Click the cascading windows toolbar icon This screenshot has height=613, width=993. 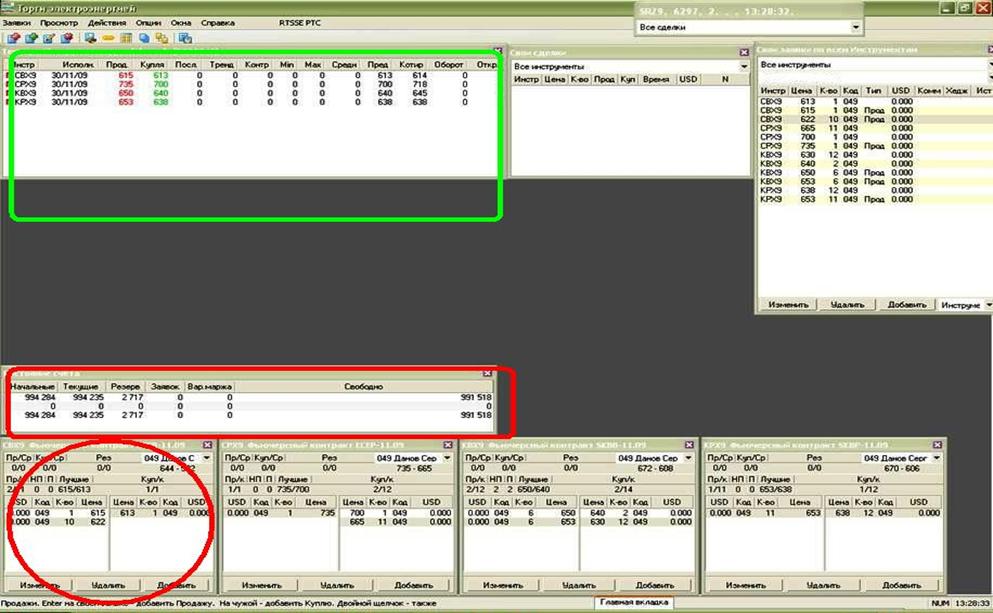point(161,38)
